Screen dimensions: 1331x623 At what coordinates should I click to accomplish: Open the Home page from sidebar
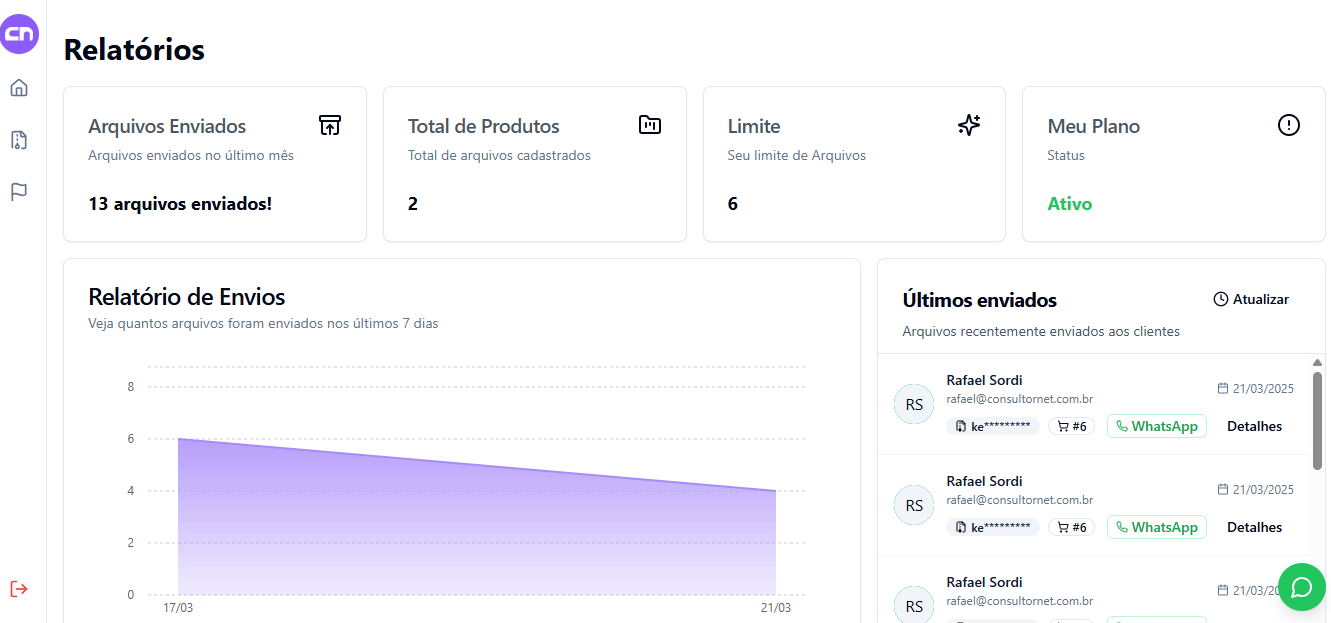(19, 88)
